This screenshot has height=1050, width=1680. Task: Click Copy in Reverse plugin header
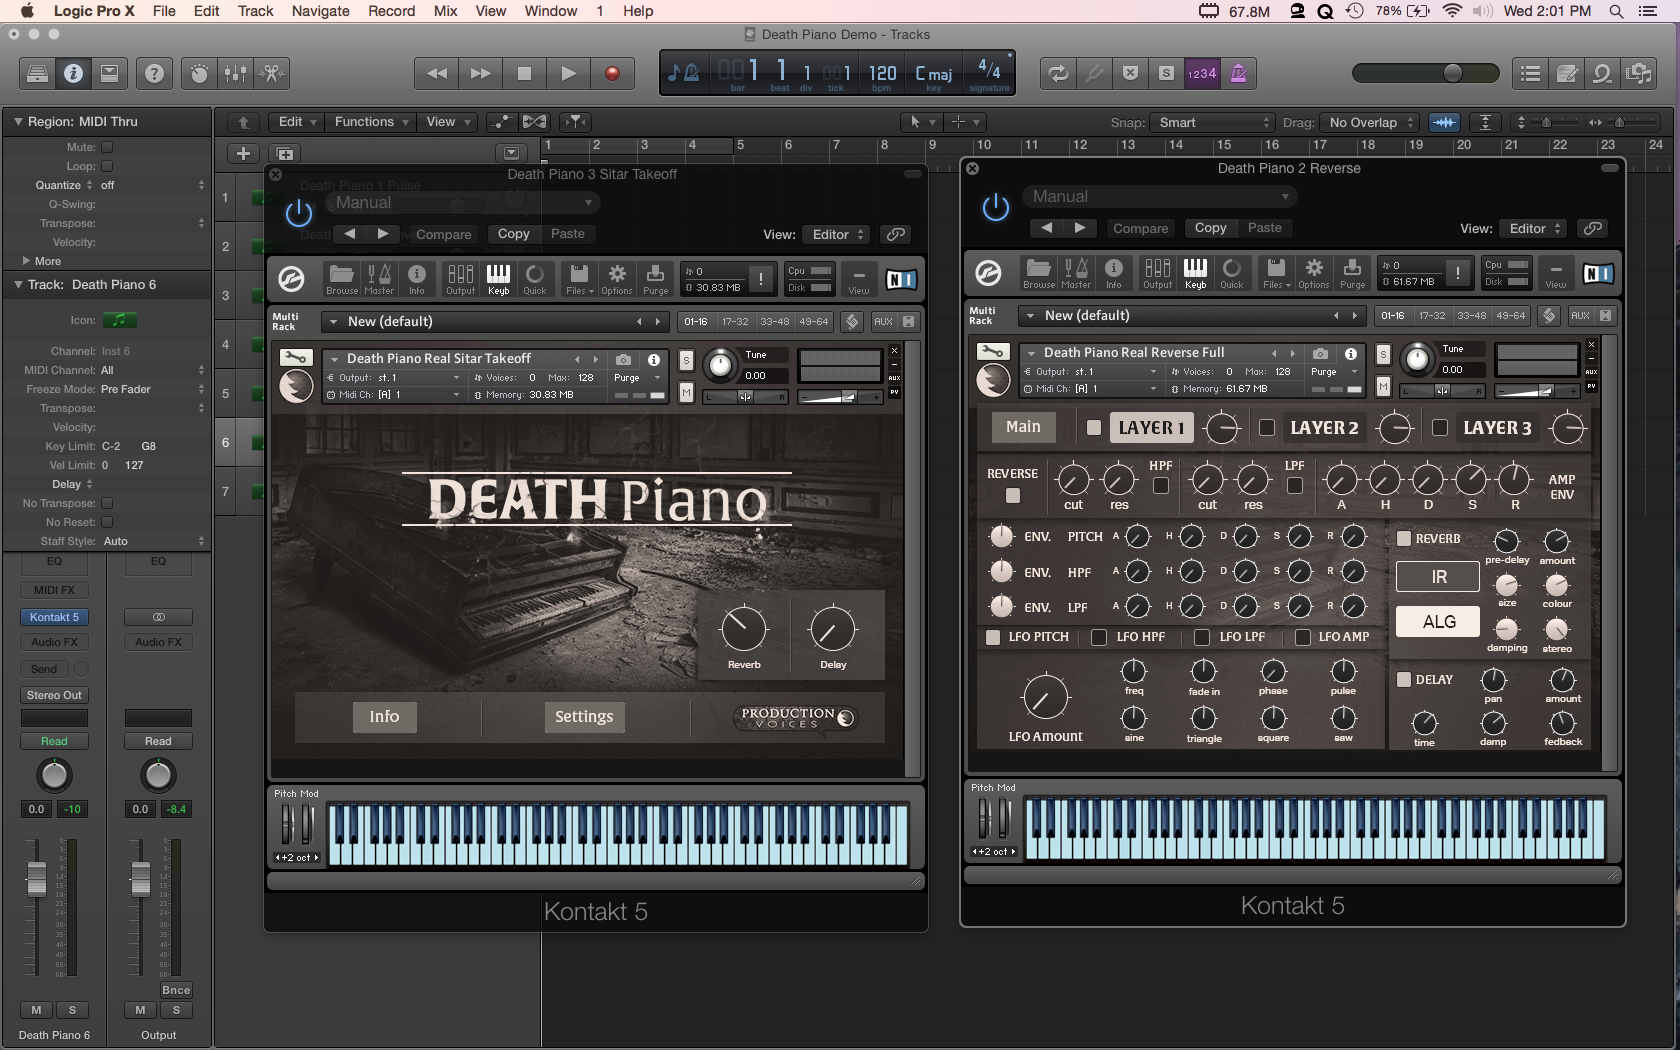tap(1210, 228)
